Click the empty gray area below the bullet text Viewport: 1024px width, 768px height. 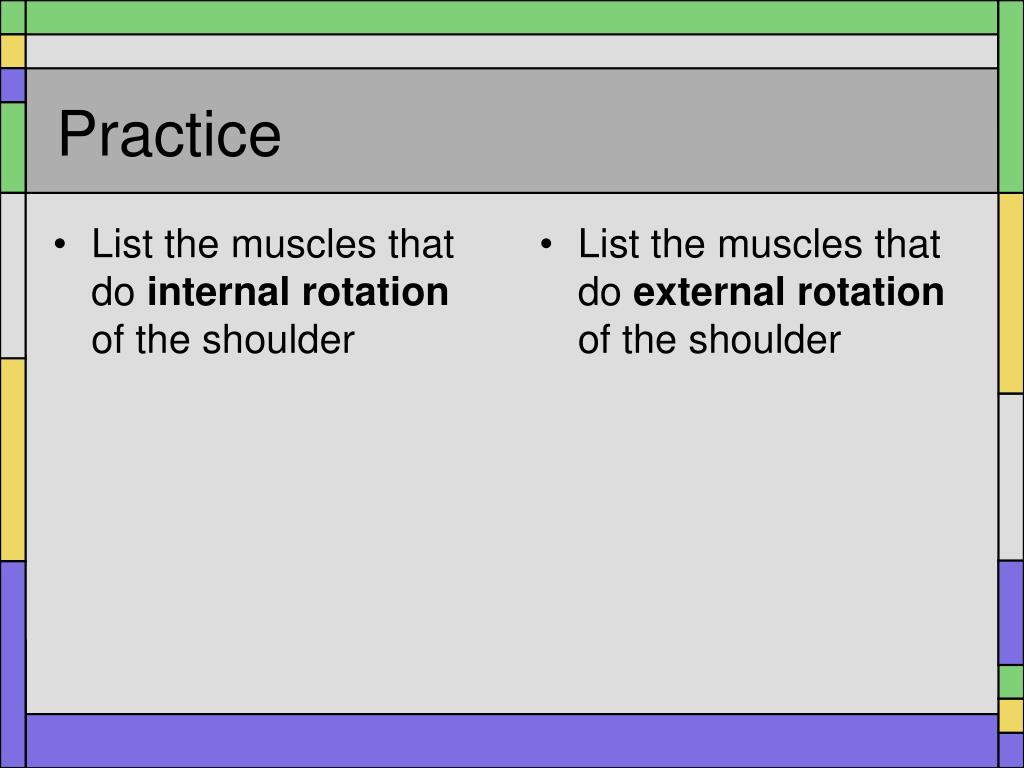[x=511, y=536]
